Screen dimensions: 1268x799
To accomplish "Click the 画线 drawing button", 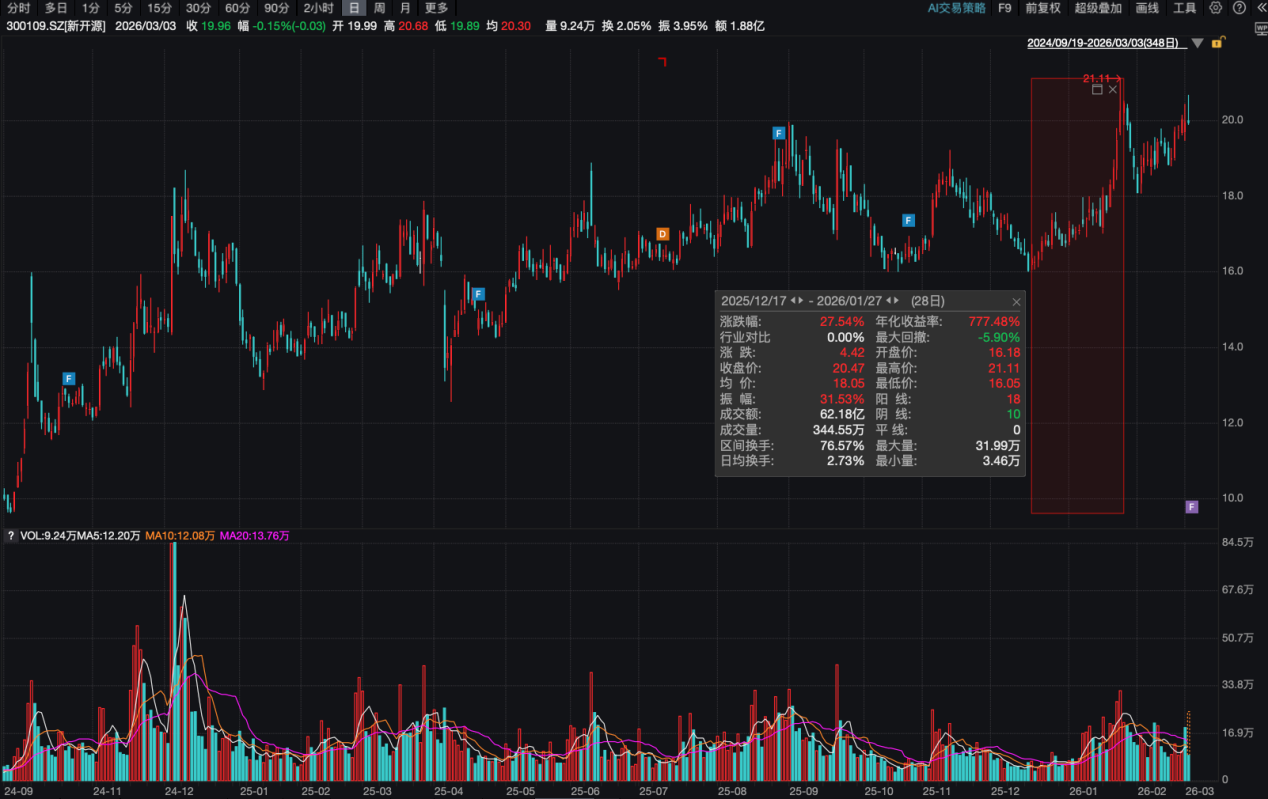I will (1147, 8).
